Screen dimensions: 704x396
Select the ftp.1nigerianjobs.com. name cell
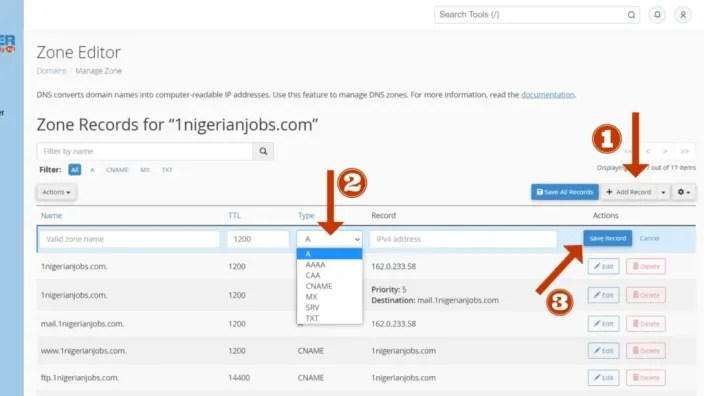point(79,378)
